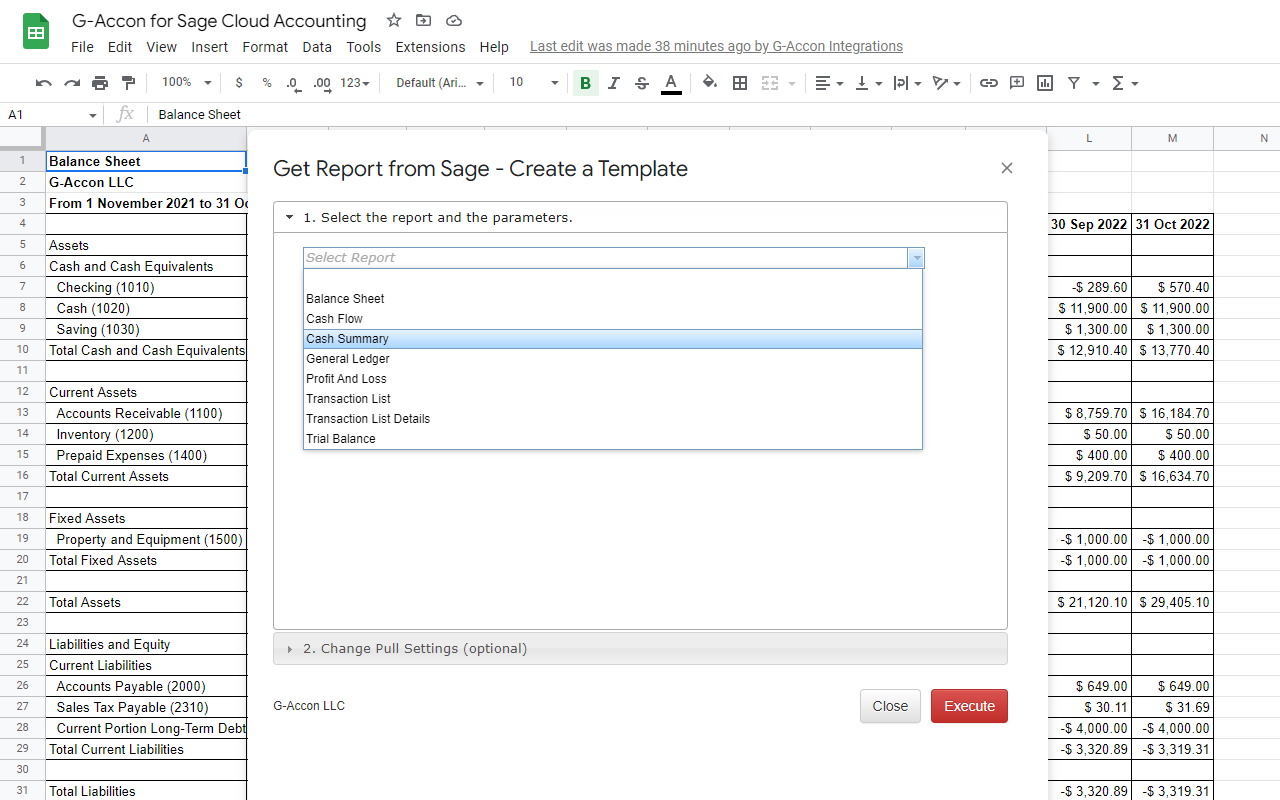Toggle strikethrough formatting
This screenshot has height=800, width=1280.
pyautogui.click(x=642, y=83)
